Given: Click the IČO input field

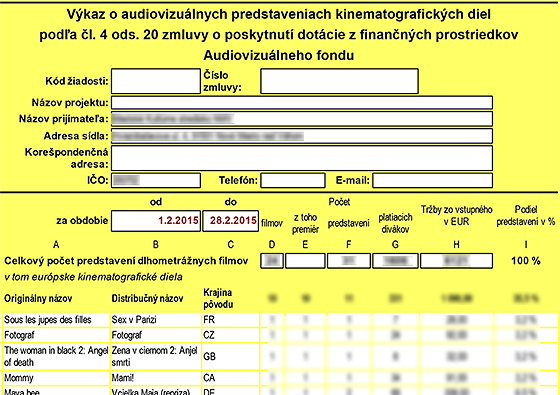Looking at the screenshot, I should point(156,180).
